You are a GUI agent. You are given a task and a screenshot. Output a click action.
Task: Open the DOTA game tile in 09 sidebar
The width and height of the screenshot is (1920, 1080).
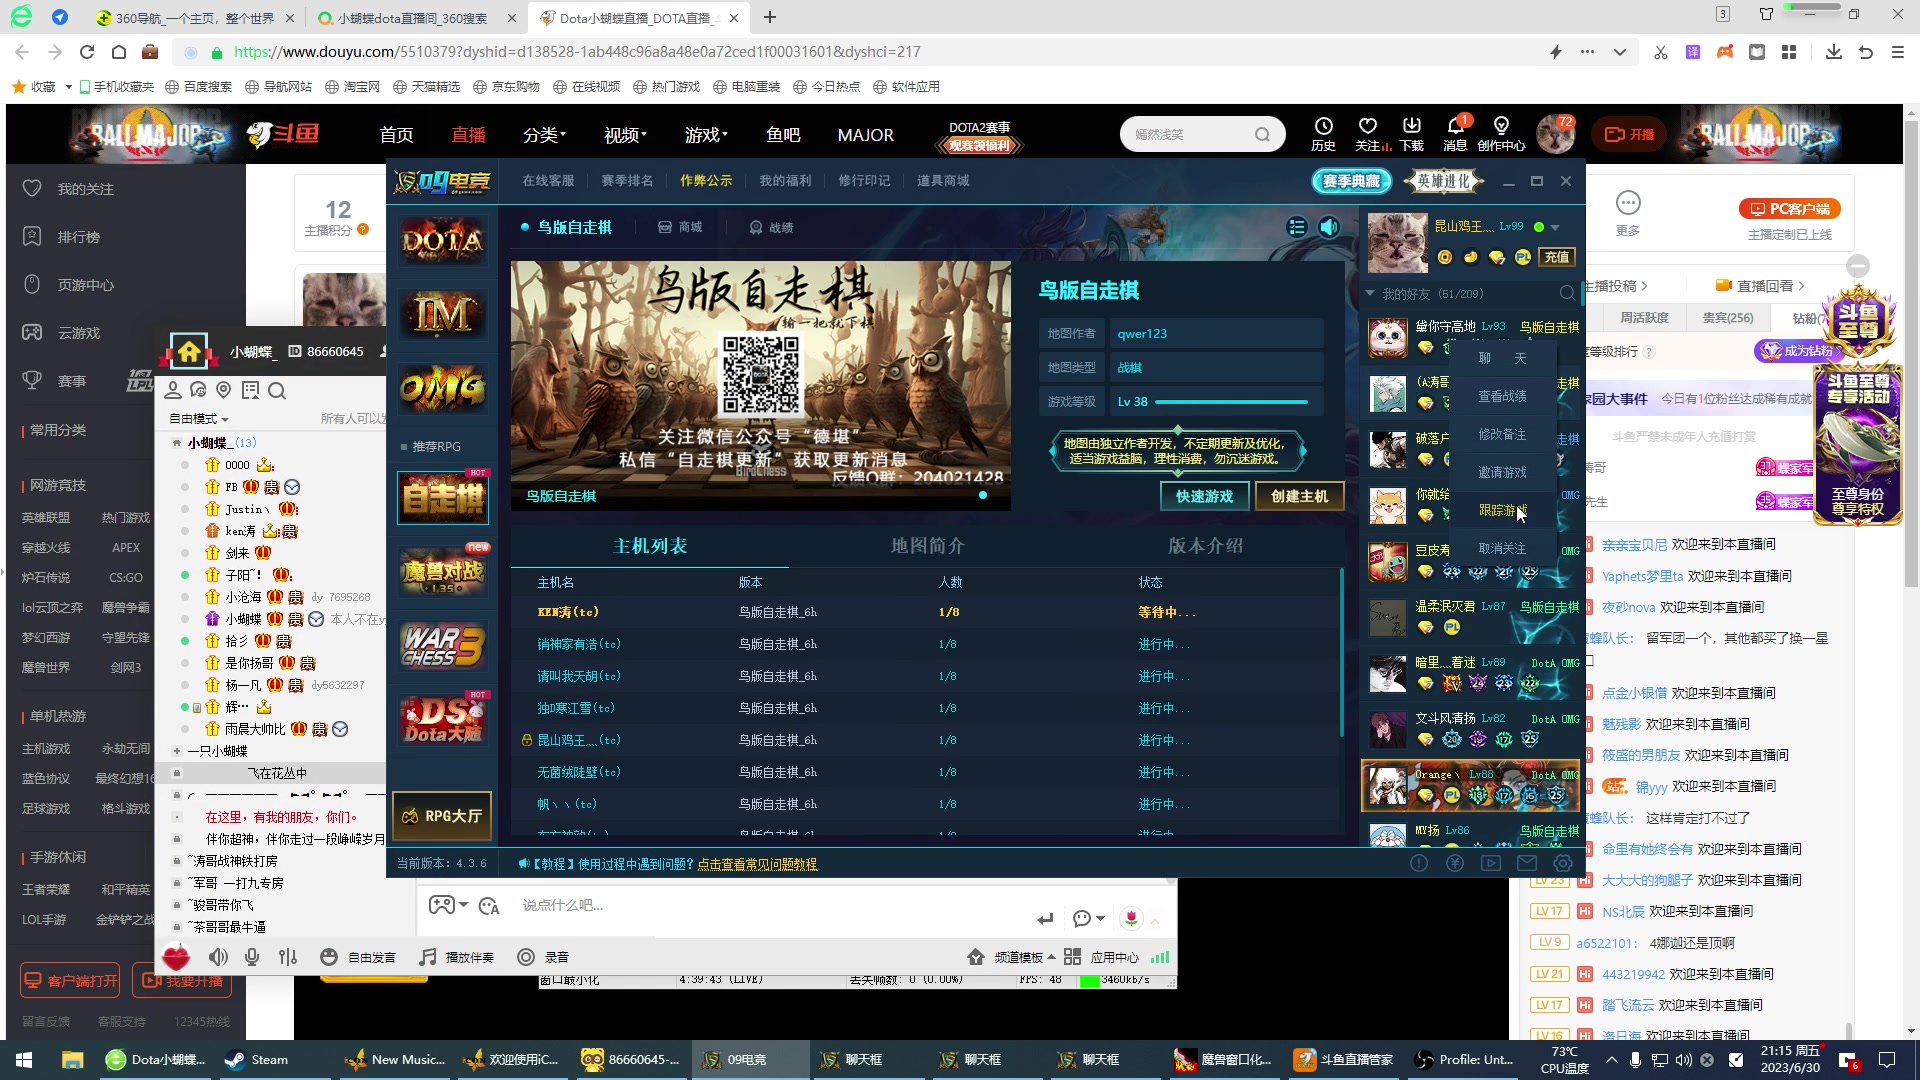click(x=443, y=241)
